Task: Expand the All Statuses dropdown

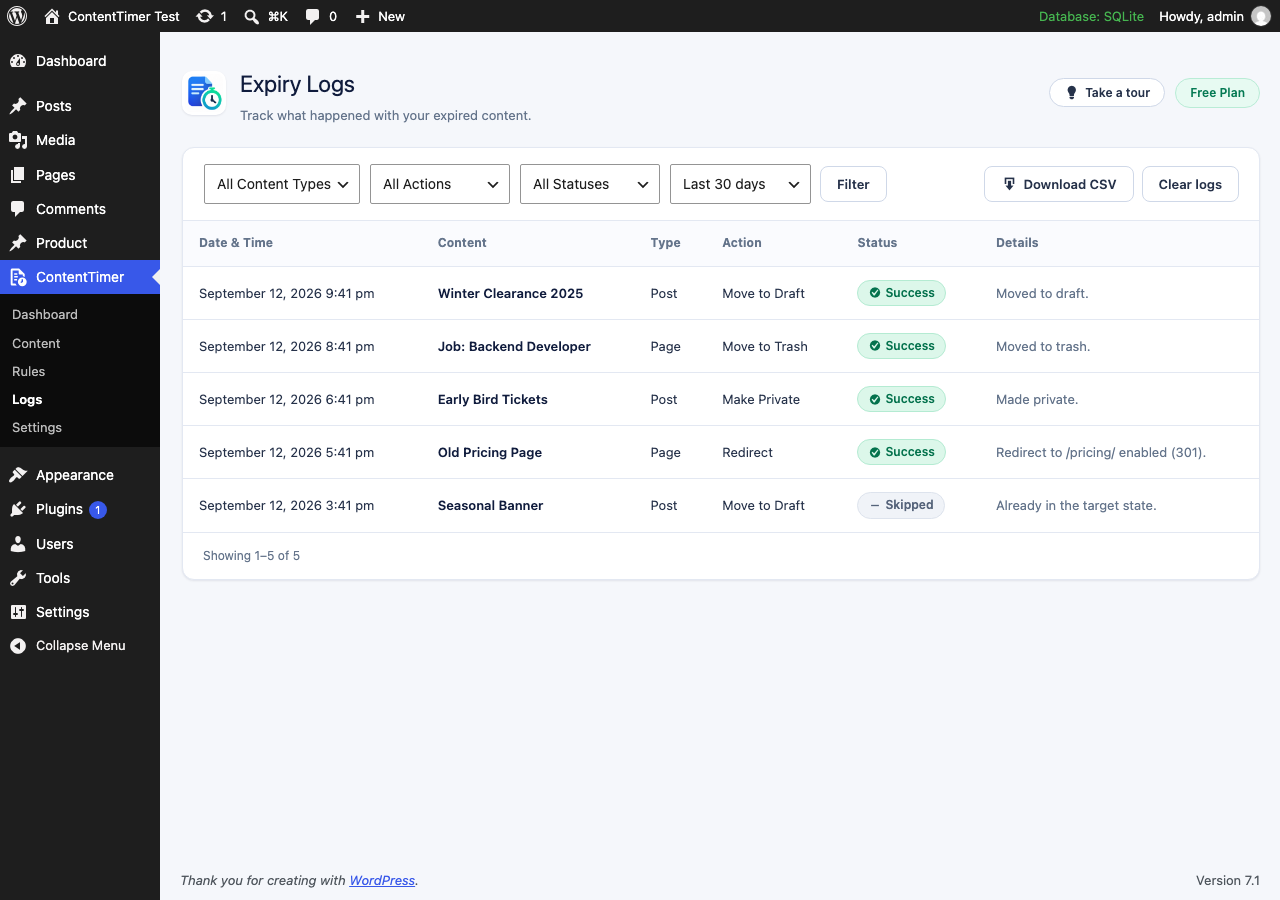Action: coord(590,184)
